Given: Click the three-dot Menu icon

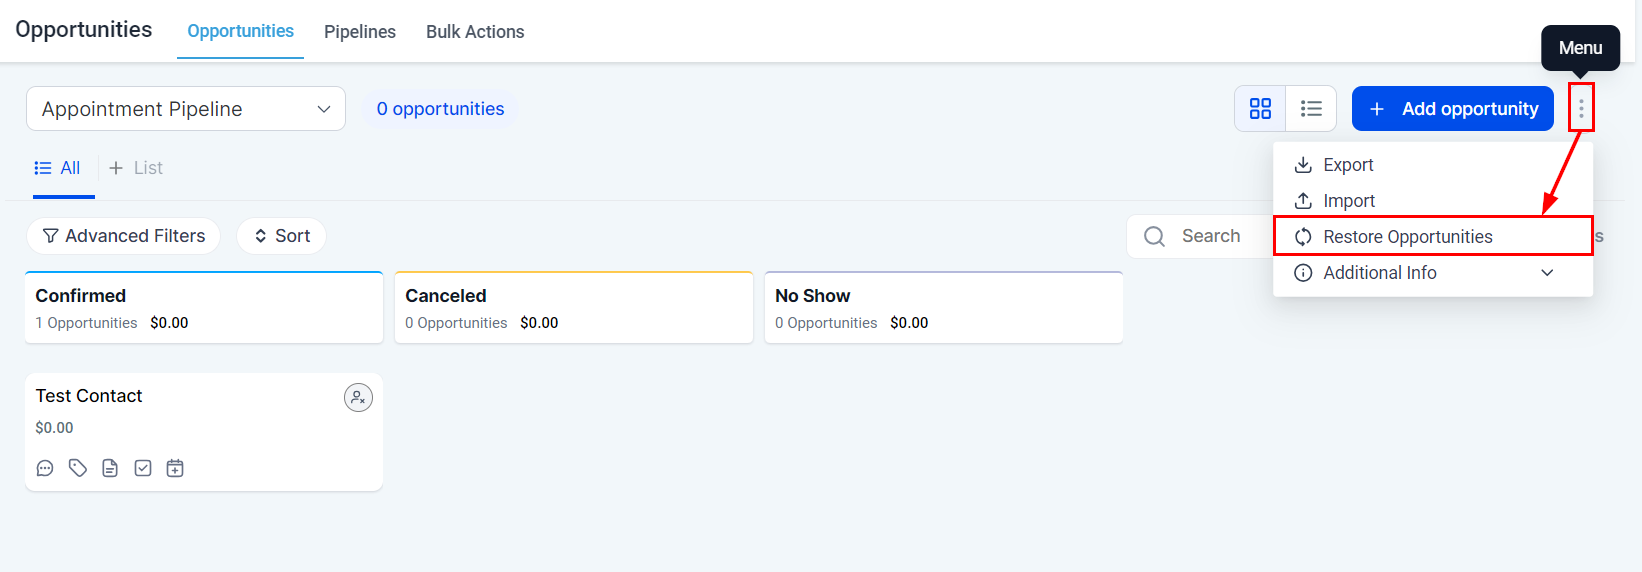Looking at the screenshot, I should coord(1581,108).
